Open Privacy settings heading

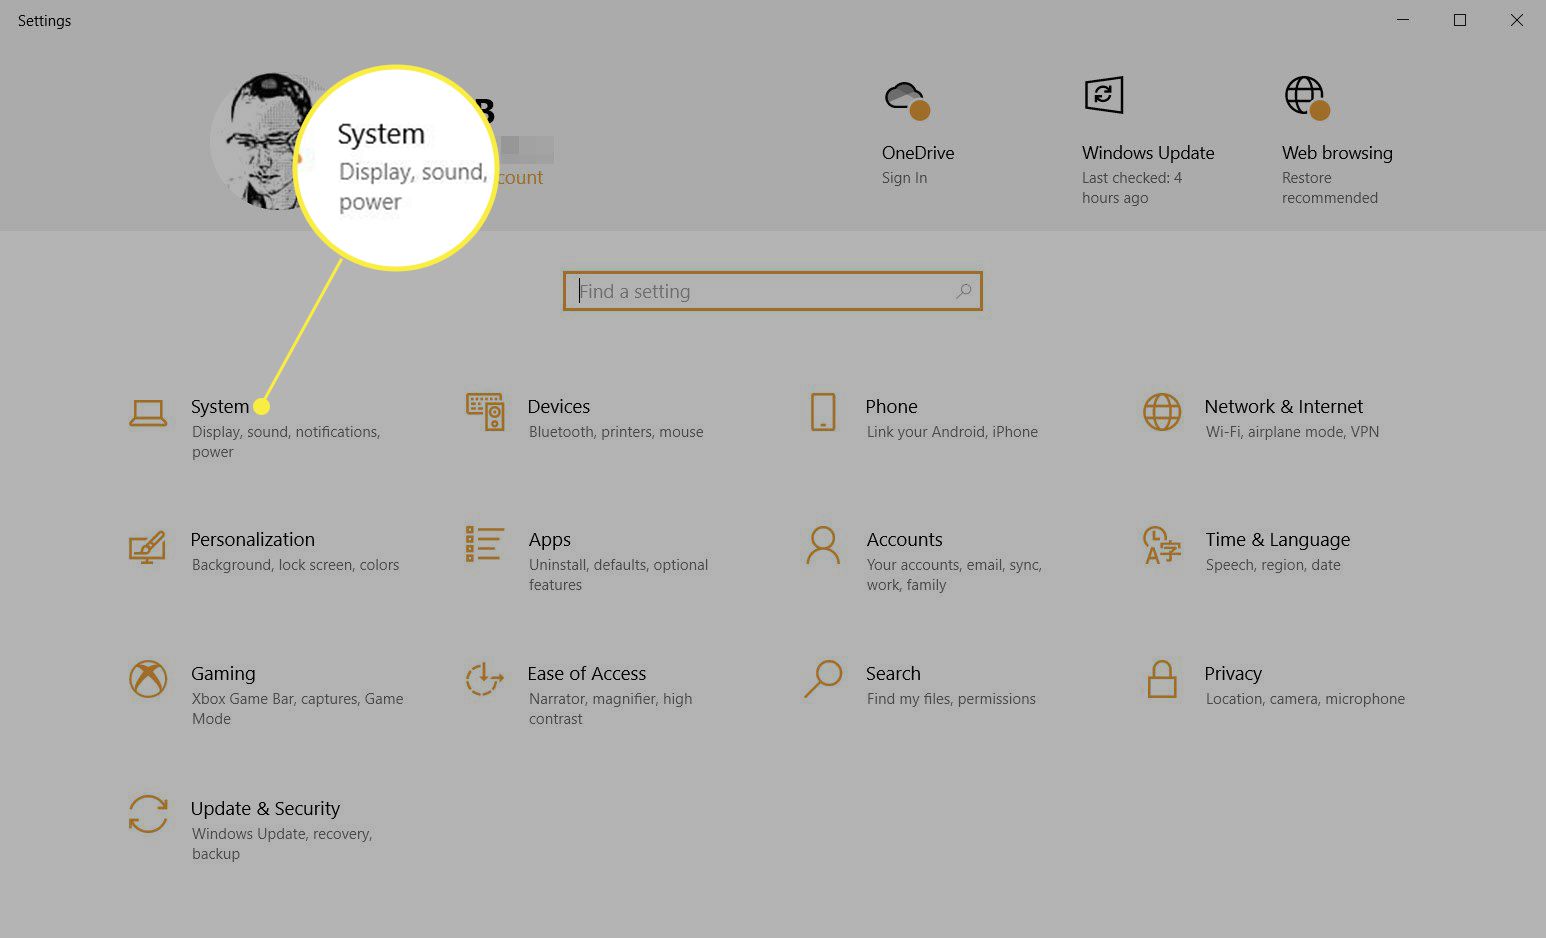tap(1233, 675)
